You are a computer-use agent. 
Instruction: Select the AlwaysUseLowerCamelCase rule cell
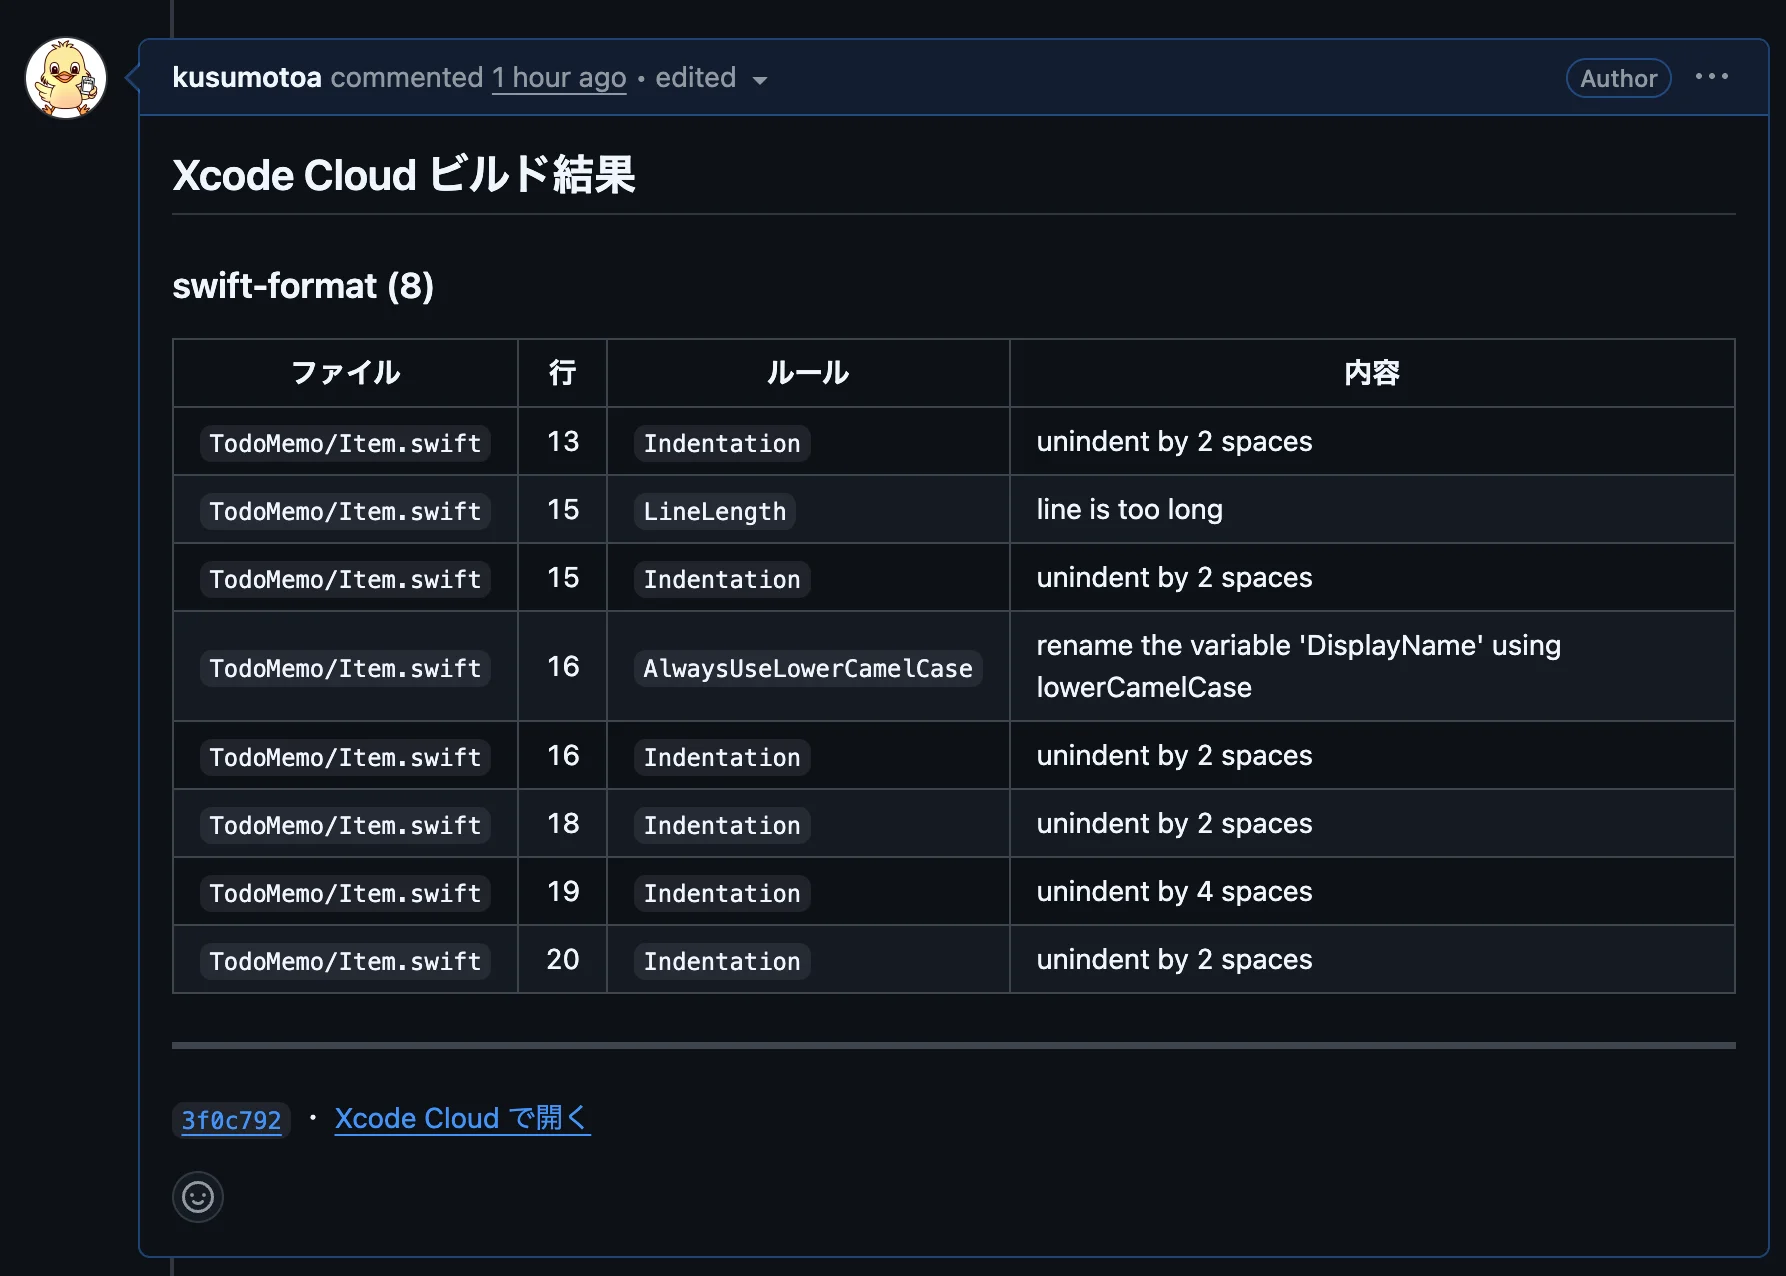[x=808, y=668]
